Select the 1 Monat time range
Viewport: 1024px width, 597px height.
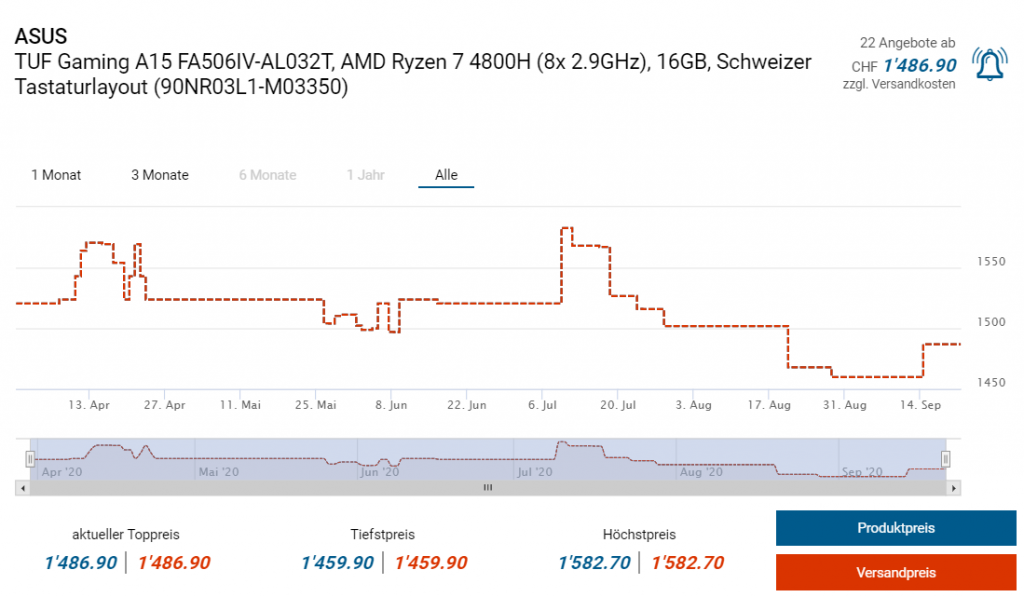[x=56, y=175]
